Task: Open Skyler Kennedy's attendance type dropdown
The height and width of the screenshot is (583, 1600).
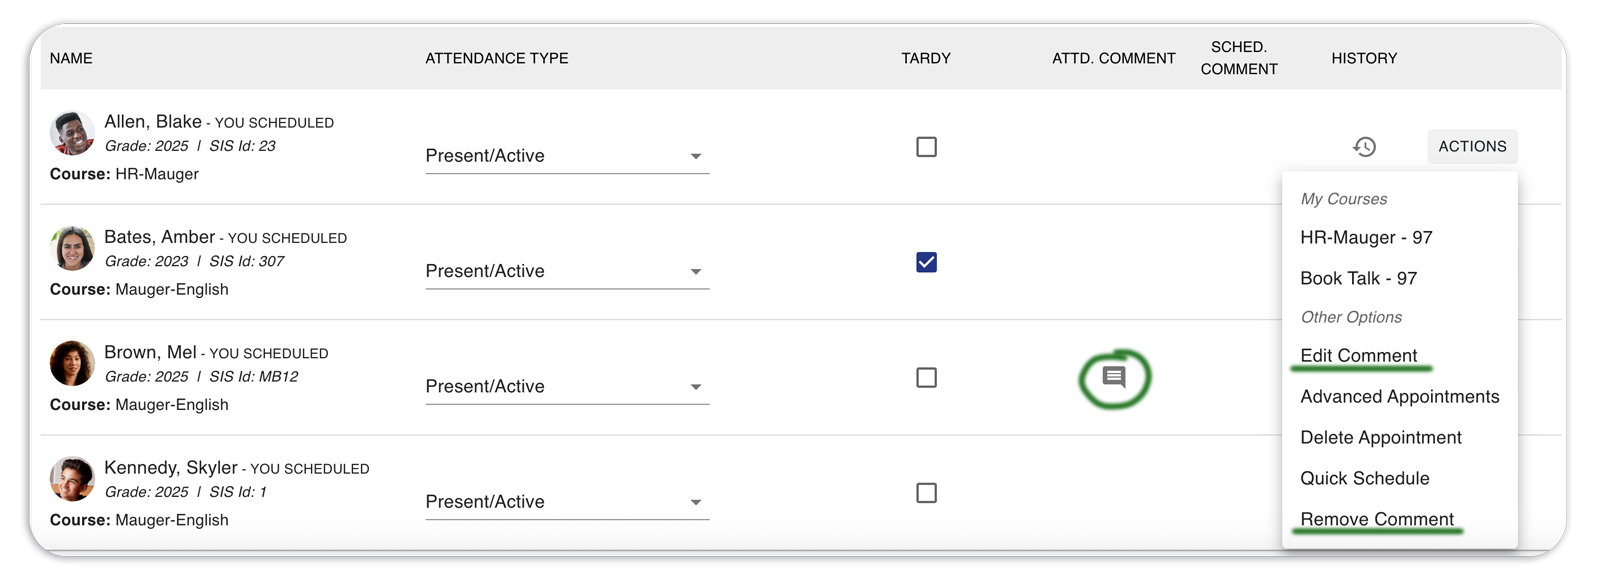Action: coord(567,502)
